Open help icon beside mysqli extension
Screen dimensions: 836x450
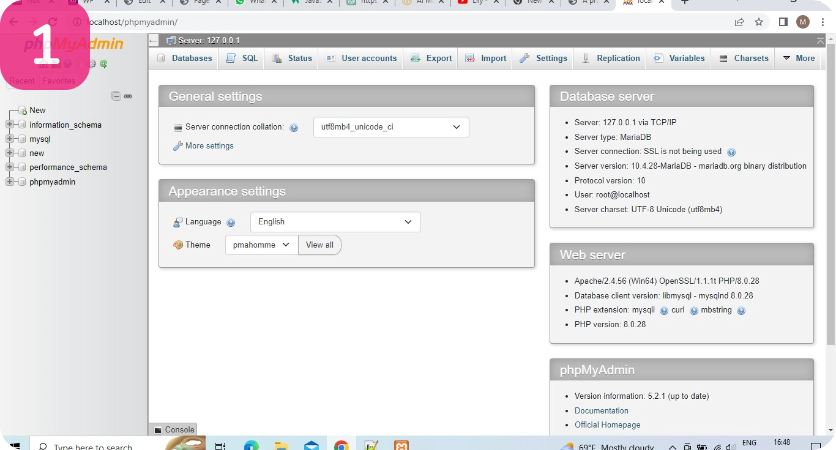click(664, 311)
